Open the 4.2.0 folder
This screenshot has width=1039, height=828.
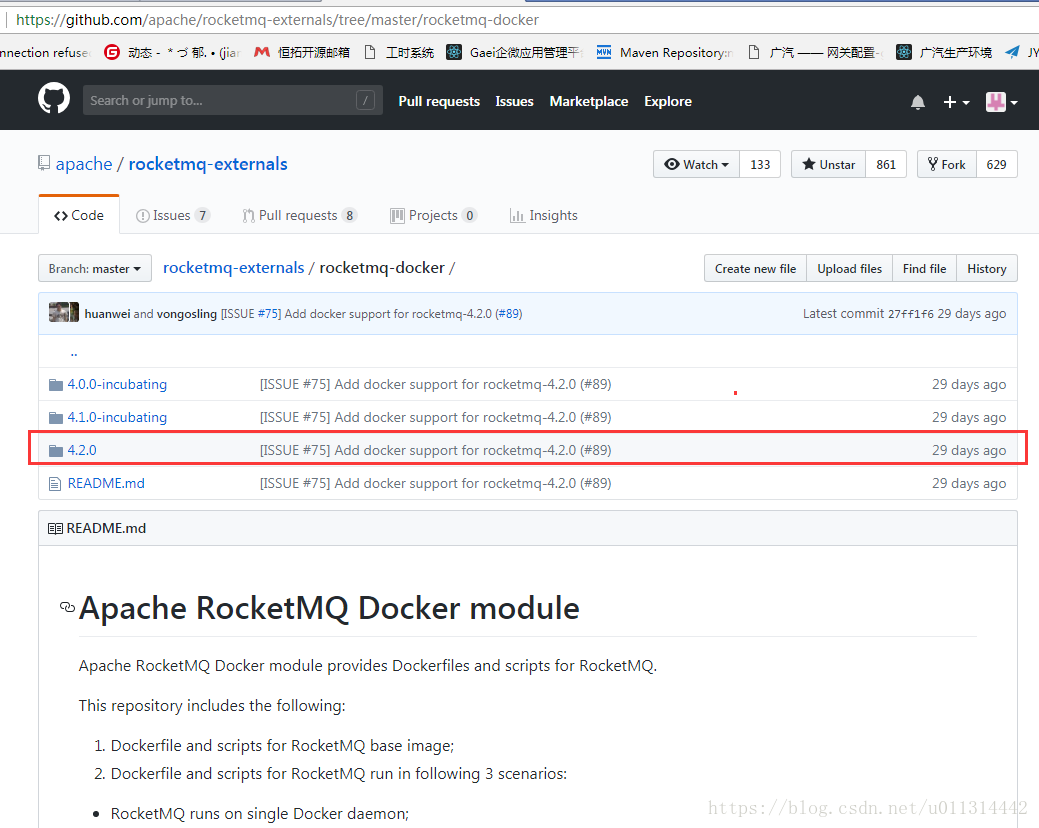click(x=82, y=450)
